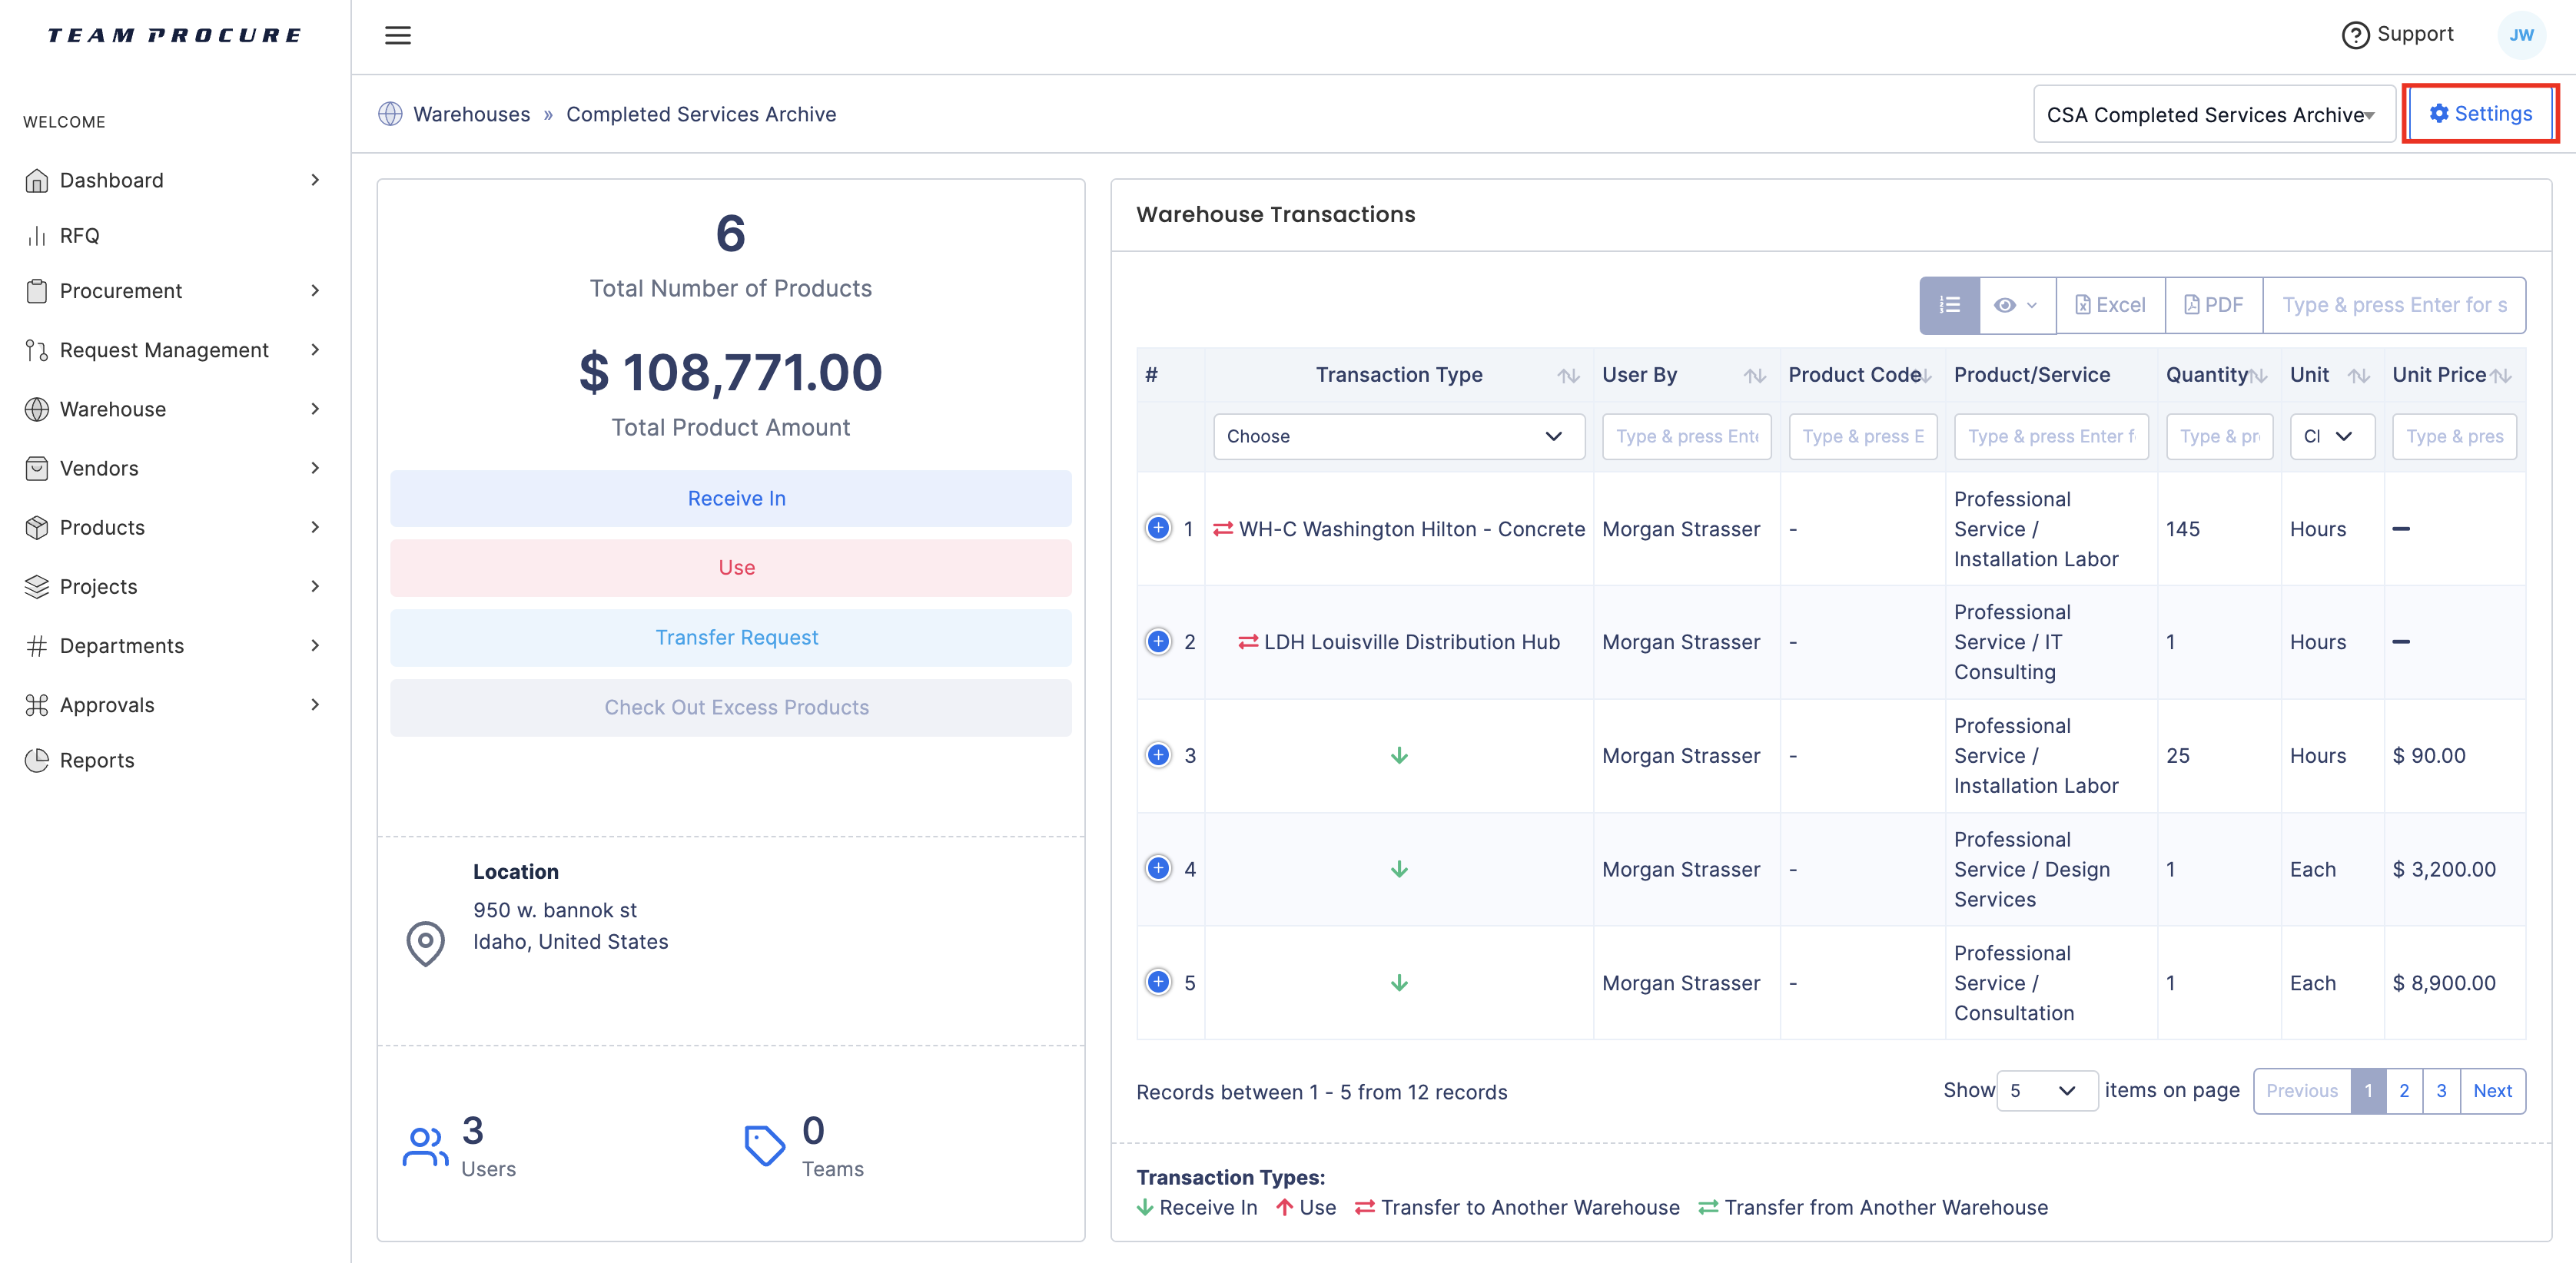Go to the Next page of records
The height and width of the screenshot is (1263, 2576).
[x=2492, y=1091]
